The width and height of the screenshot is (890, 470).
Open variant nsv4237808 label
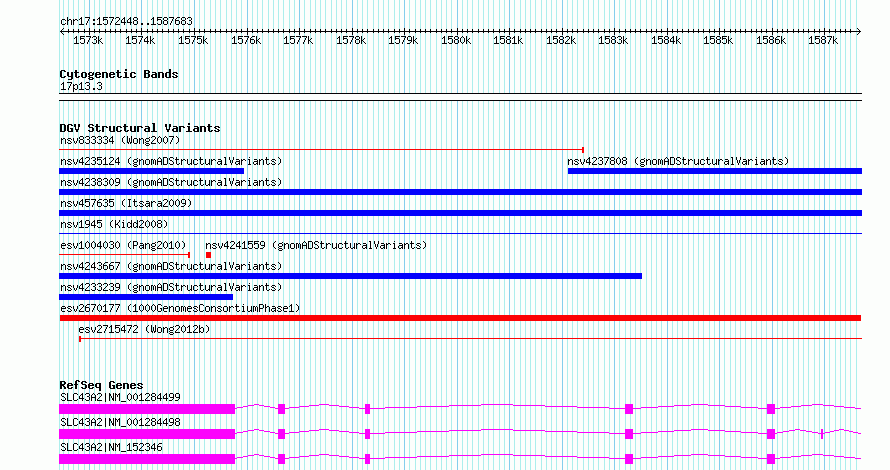(678, 161)
